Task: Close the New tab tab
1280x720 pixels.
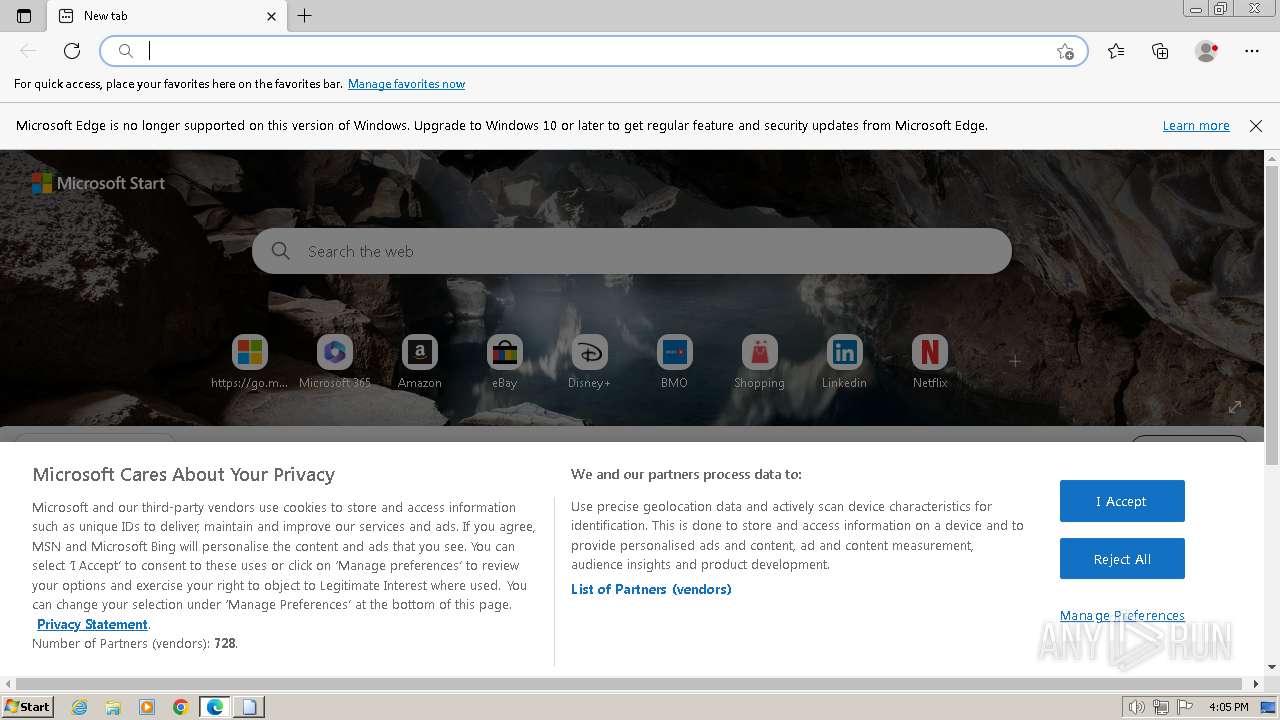Action: click(x=272, y=16)
